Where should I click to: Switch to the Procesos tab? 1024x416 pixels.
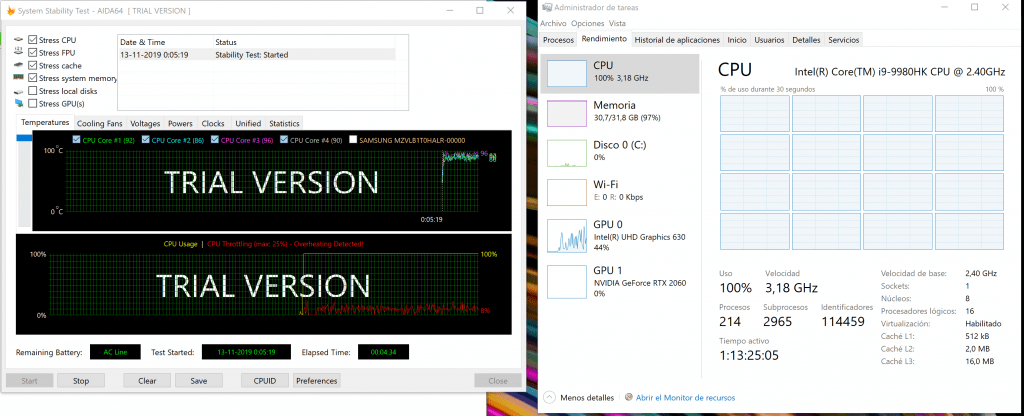point(558,40)
